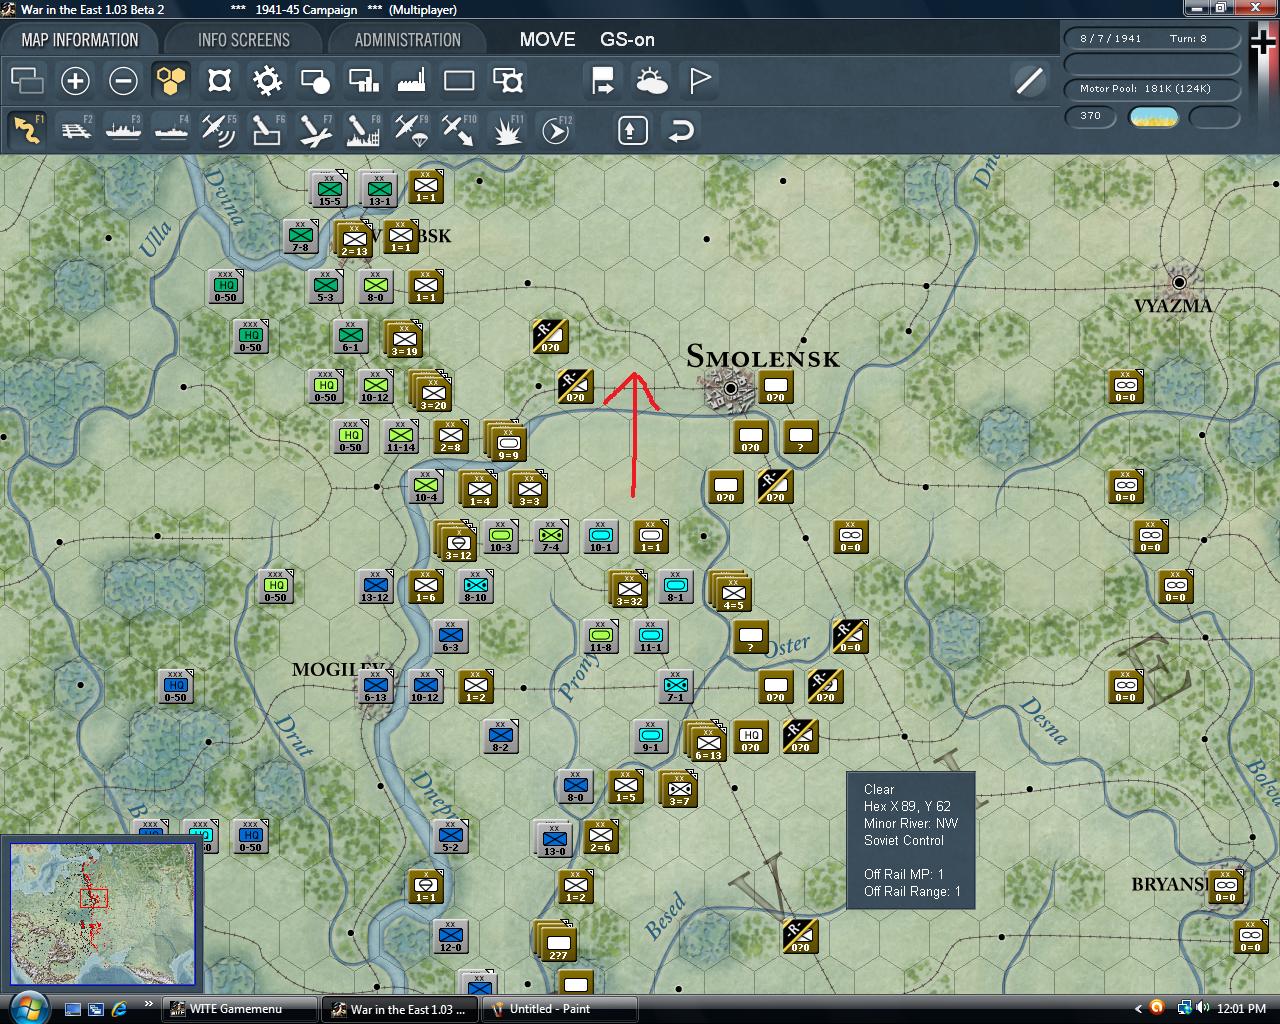Switch to WITE Gamemenu in taskbar
This screenshot has height=1024, width=1280.
click(240, 1009)
